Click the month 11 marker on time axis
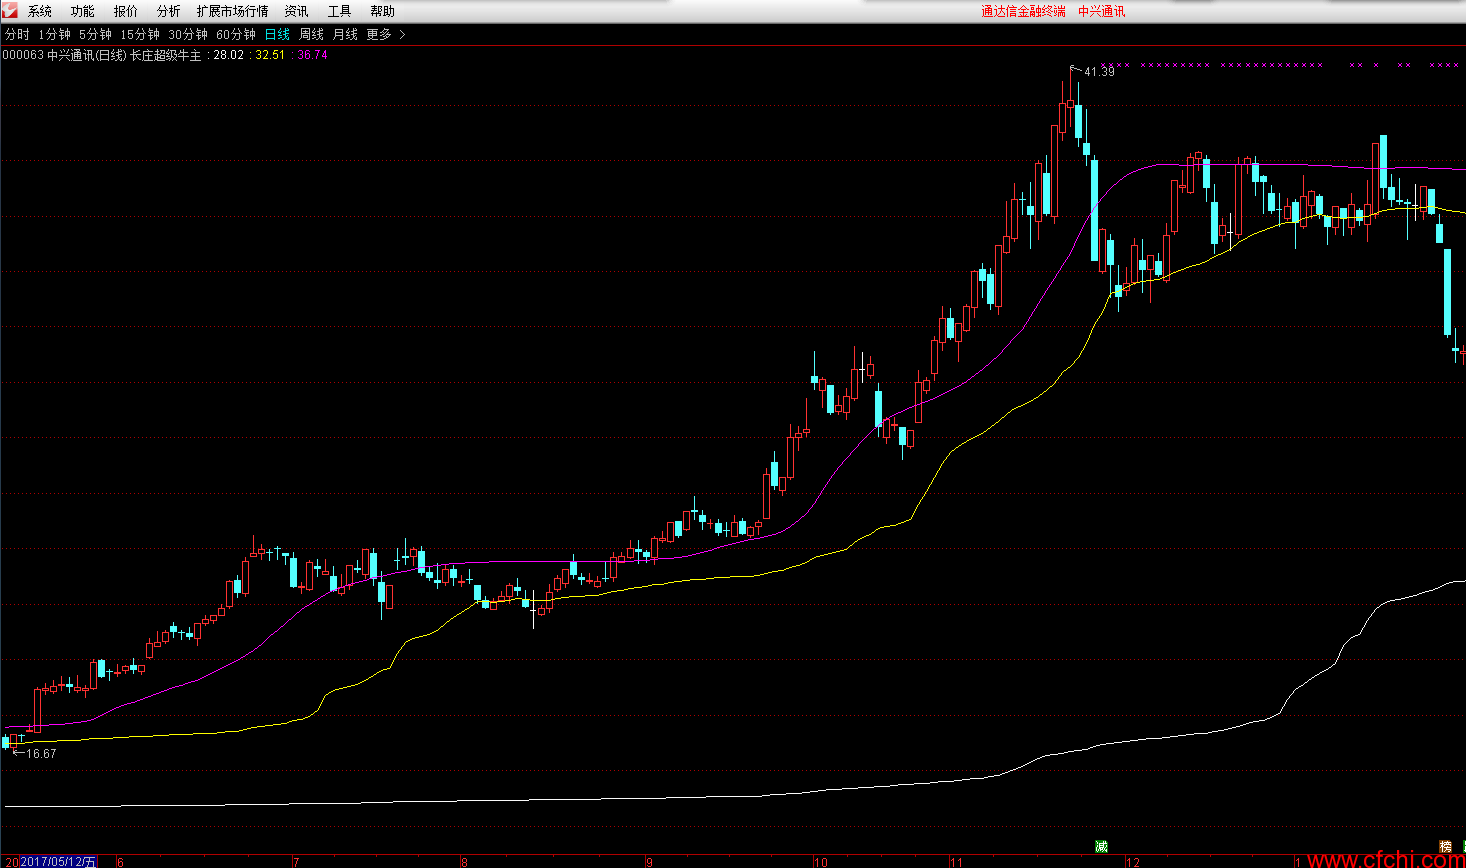1466x868 pixels. click(x=956, y=862)
